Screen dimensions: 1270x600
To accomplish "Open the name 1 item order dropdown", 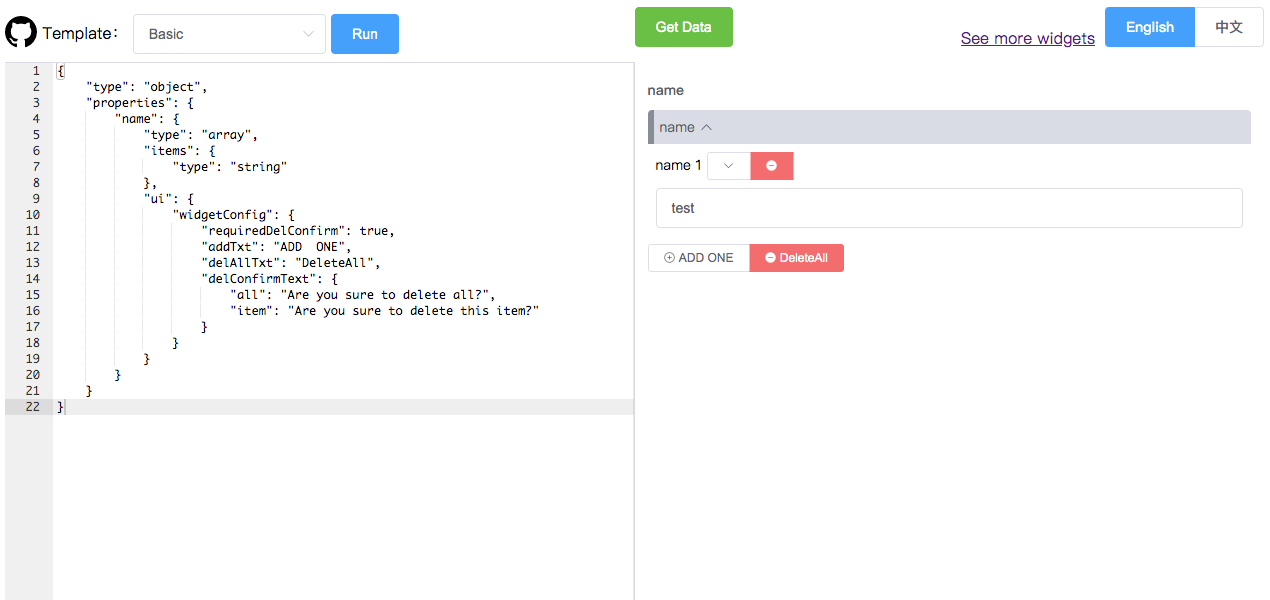I will [x=729, y=166].
